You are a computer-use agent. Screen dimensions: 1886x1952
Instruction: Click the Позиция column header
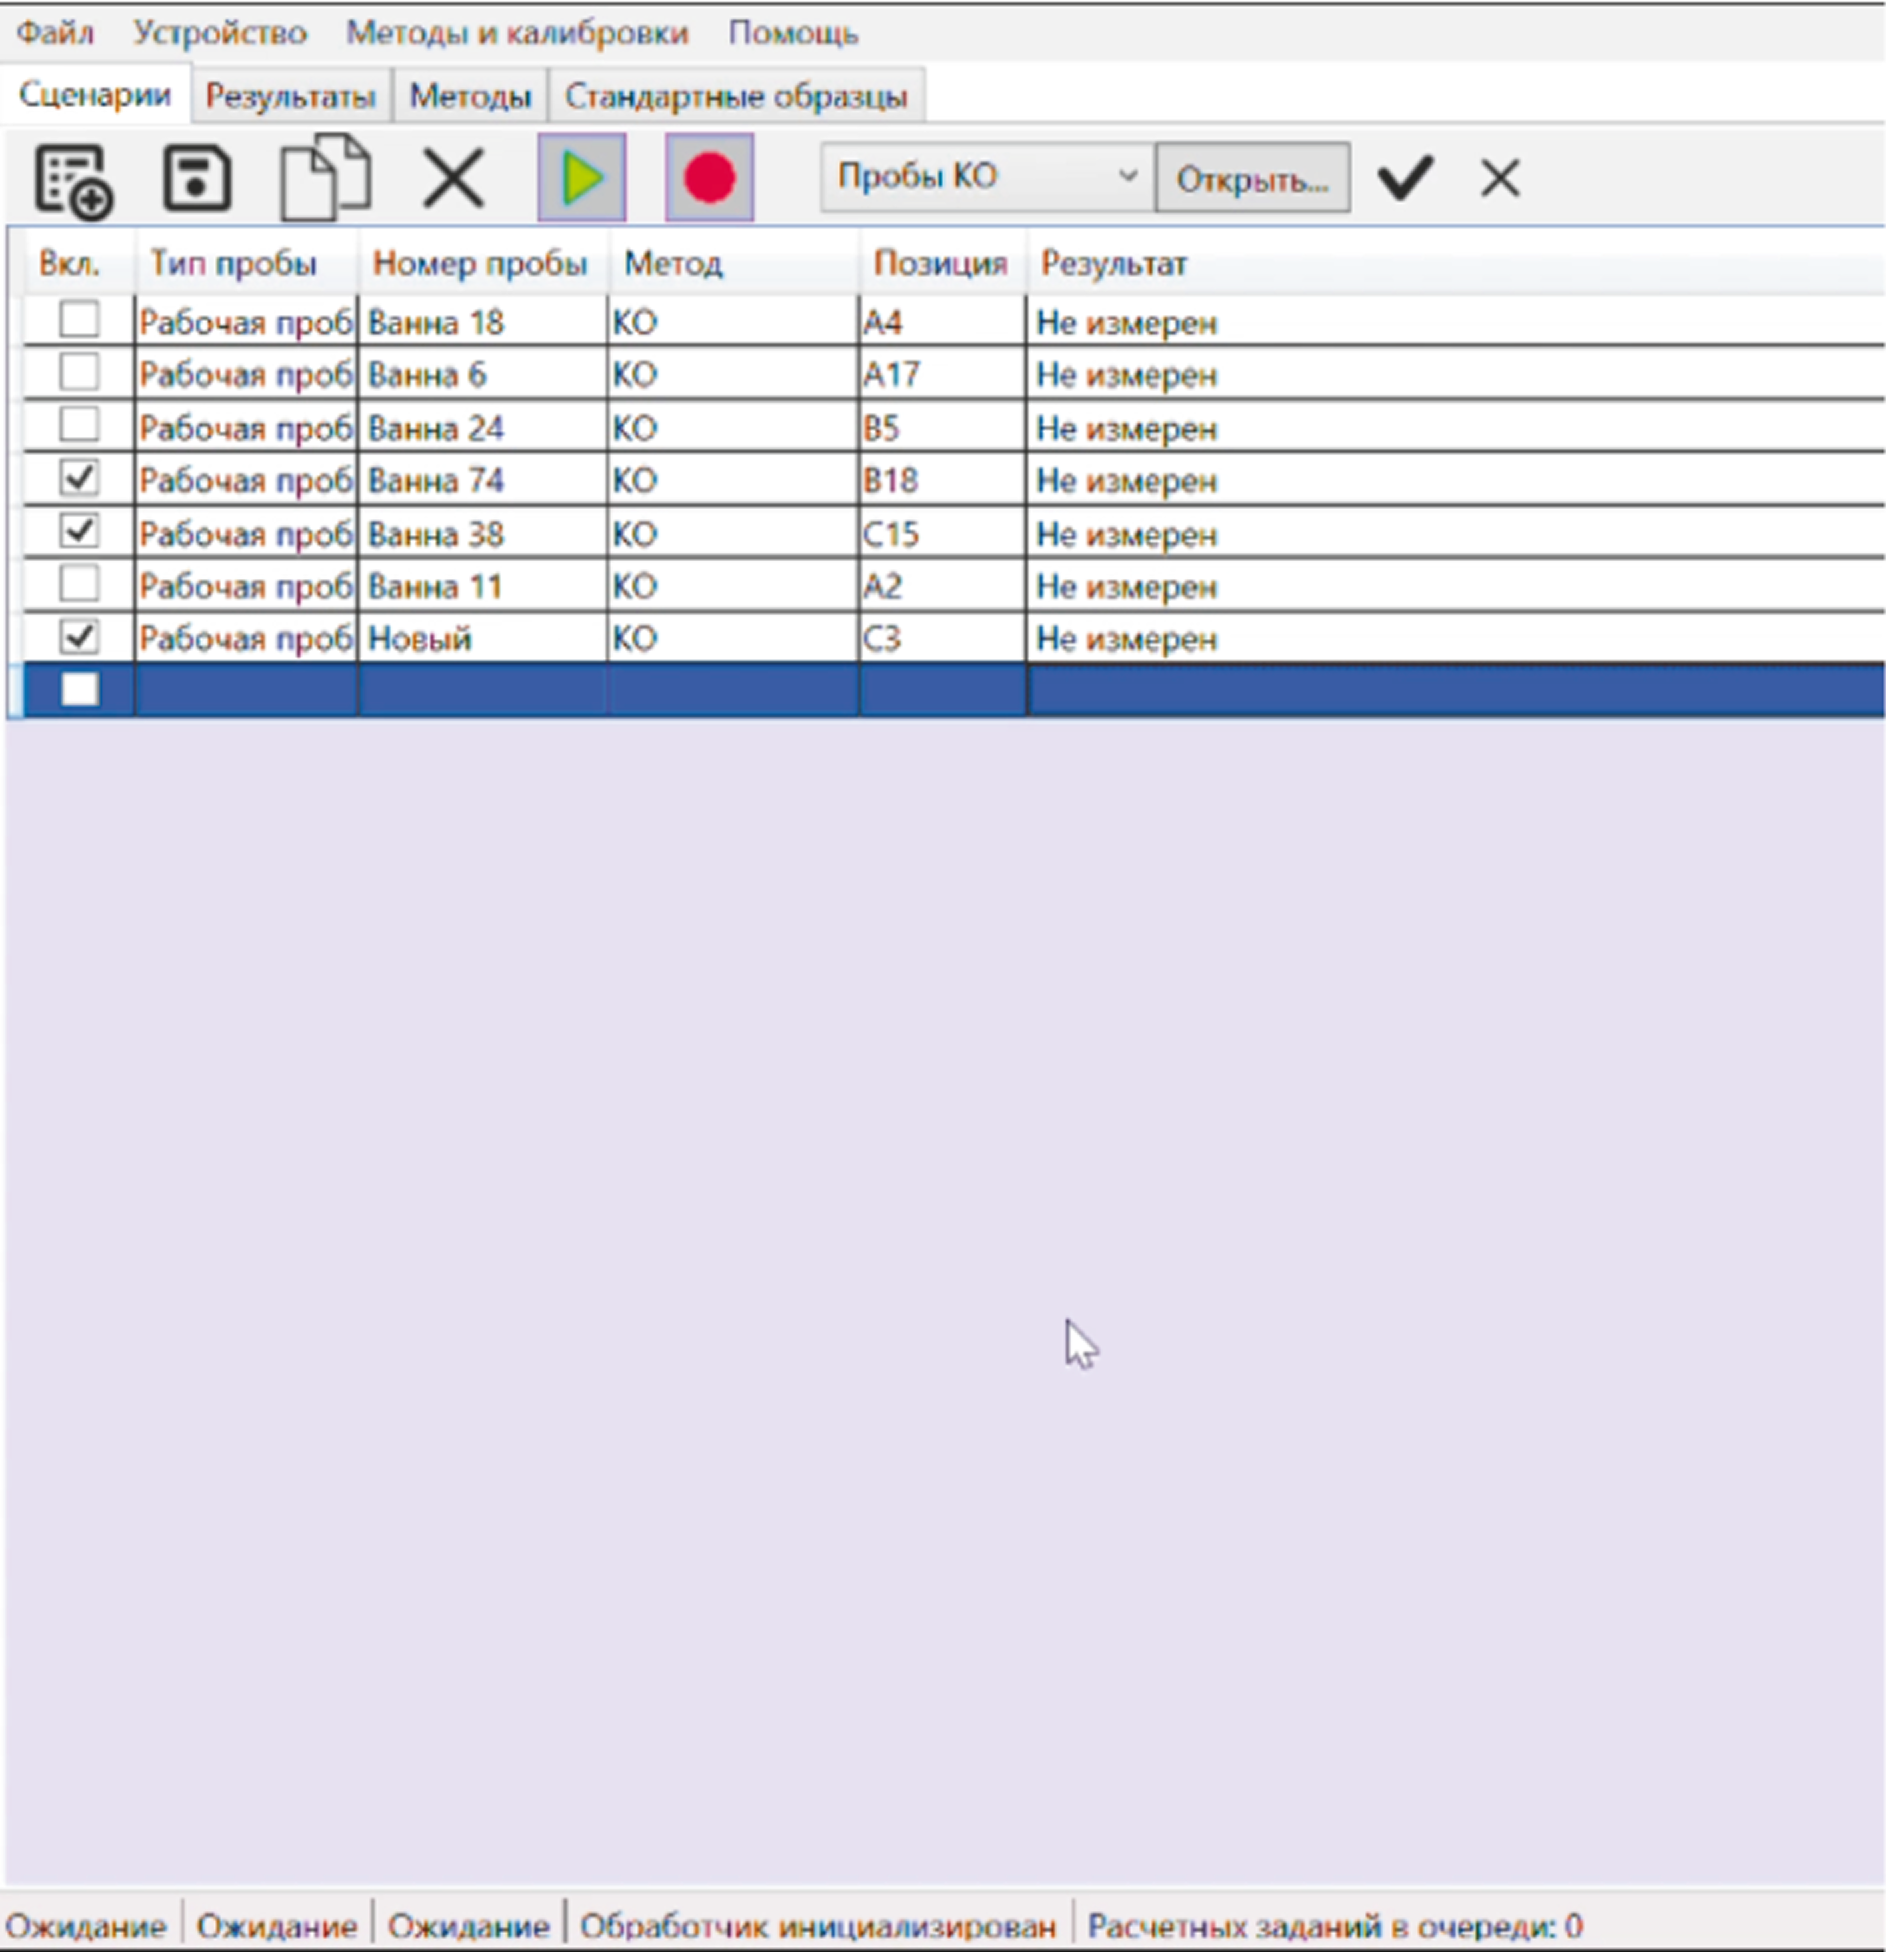click(x=940, y=263)
